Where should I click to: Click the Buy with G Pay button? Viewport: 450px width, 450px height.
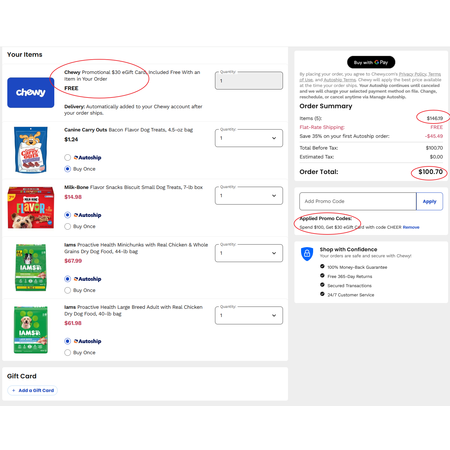pos(371,62)
